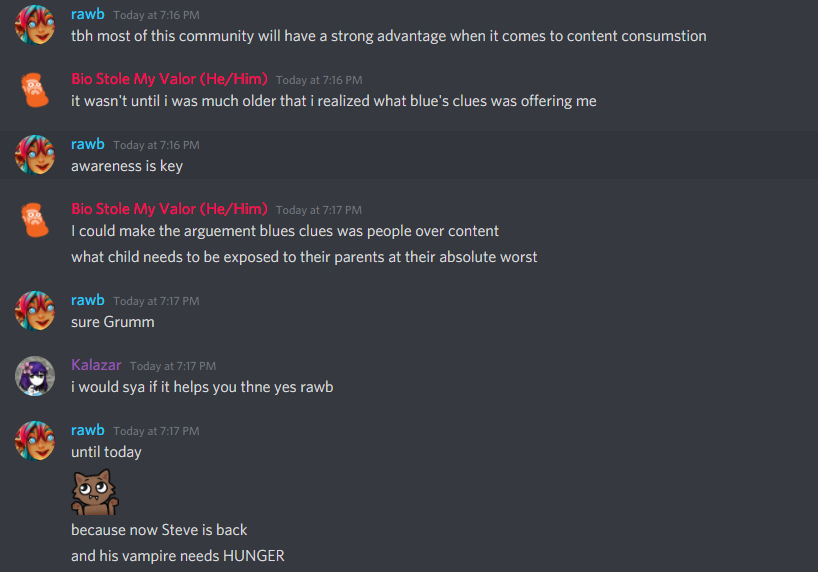Click timestamp on Kalazar's message
The height and width of the screenshot is (572, 818).
point(173,366)
